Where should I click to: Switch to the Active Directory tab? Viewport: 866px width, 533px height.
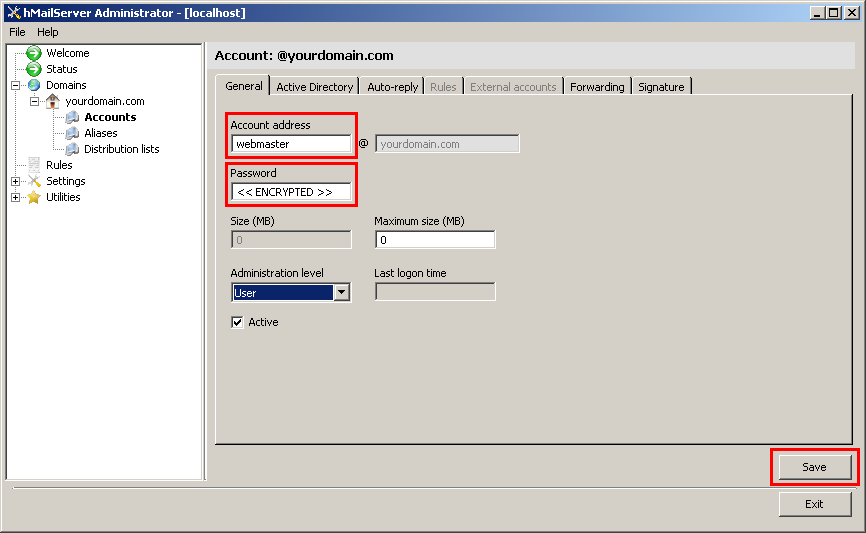(x=314, y=87)
